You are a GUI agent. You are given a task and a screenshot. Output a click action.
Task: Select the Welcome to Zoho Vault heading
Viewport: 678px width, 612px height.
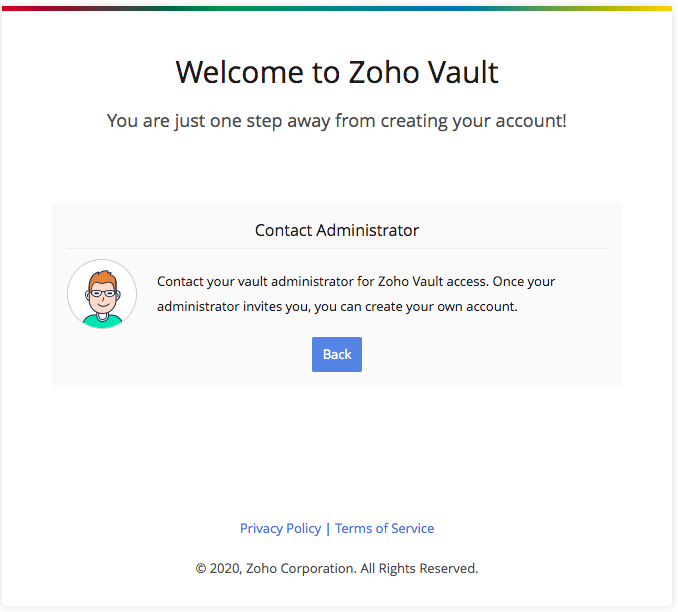337,72
